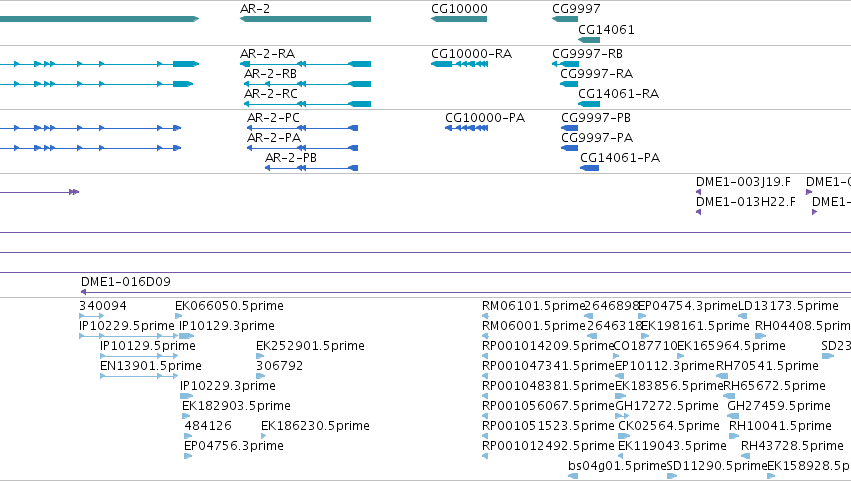851x481 pixels.
Task: Click CG10000-PA coding sequence
Action: [x=466, y=128]
